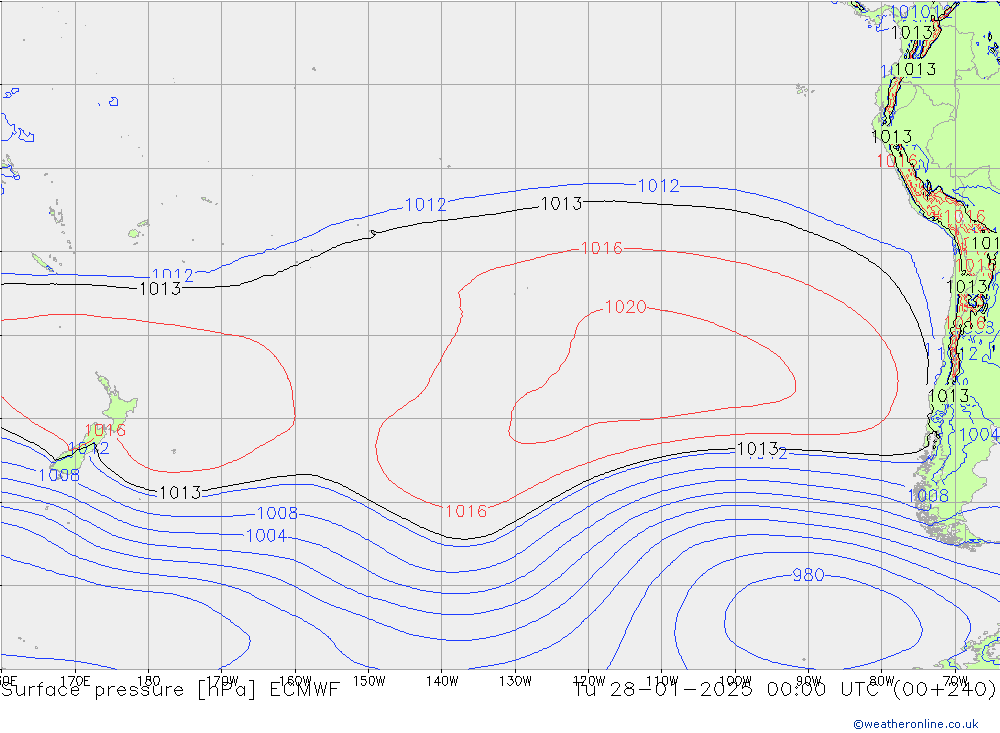Viewport: 1000px width, 733px height.
Task: Click the 1013 label between the two 1012 labels
Action: coord(561,204)
